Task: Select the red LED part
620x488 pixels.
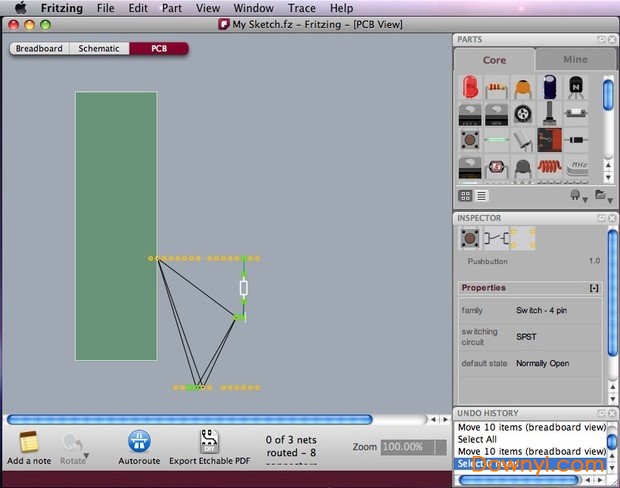Action: click(470, 88)
